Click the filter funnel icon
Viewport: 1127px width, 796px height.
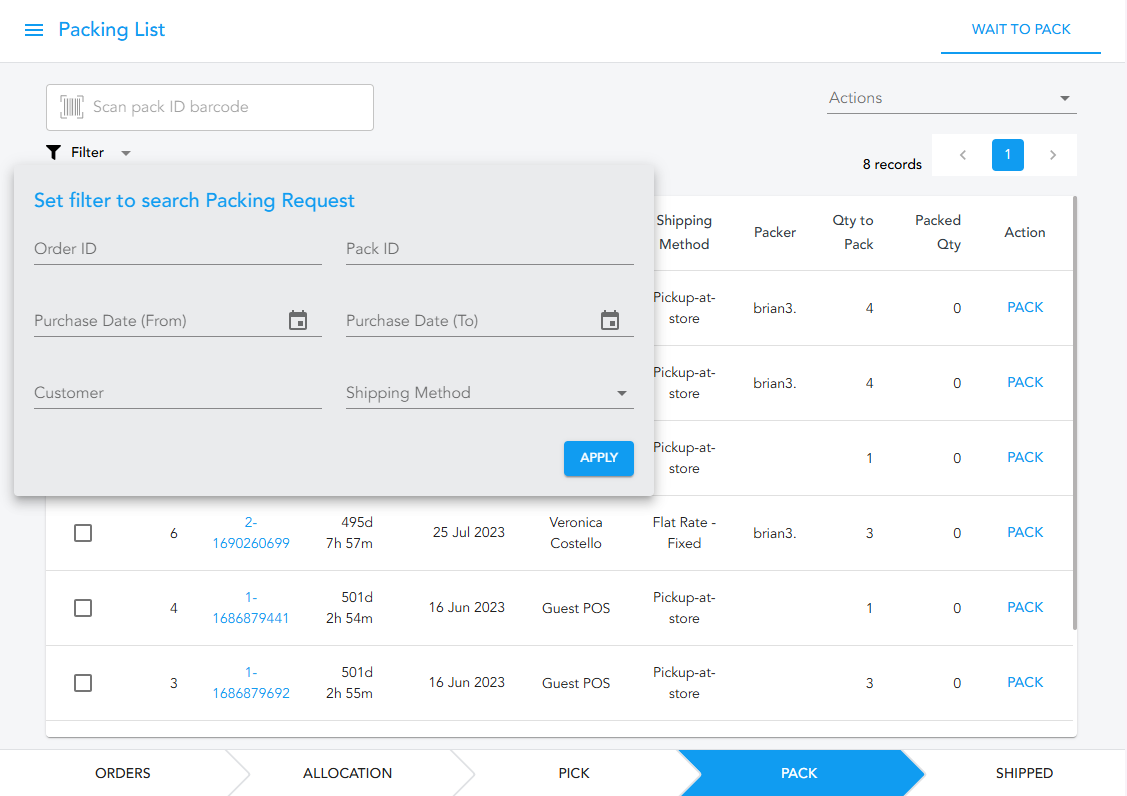coord(54,152)
